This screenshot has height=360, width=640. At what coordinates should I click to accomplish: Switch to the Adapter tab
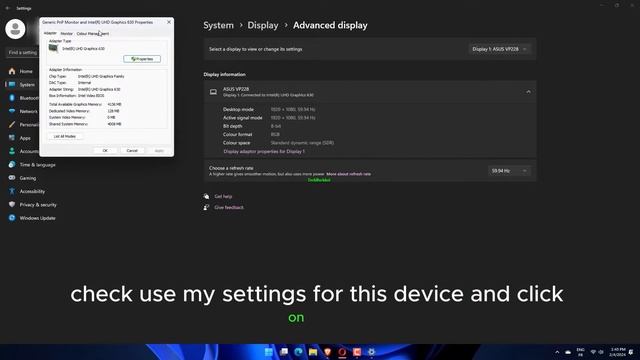point(50,33)
